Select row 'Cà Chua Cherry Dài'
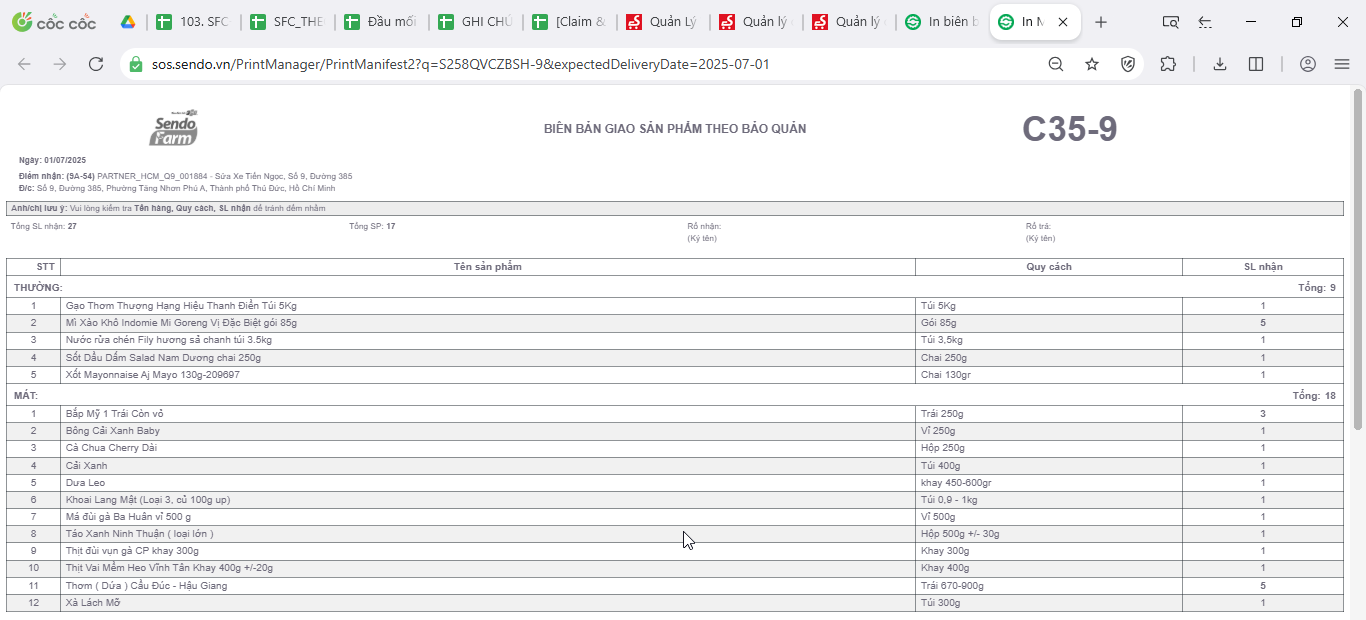The height and width of the screenshot is (620, 1366). [x=675, y=448]
